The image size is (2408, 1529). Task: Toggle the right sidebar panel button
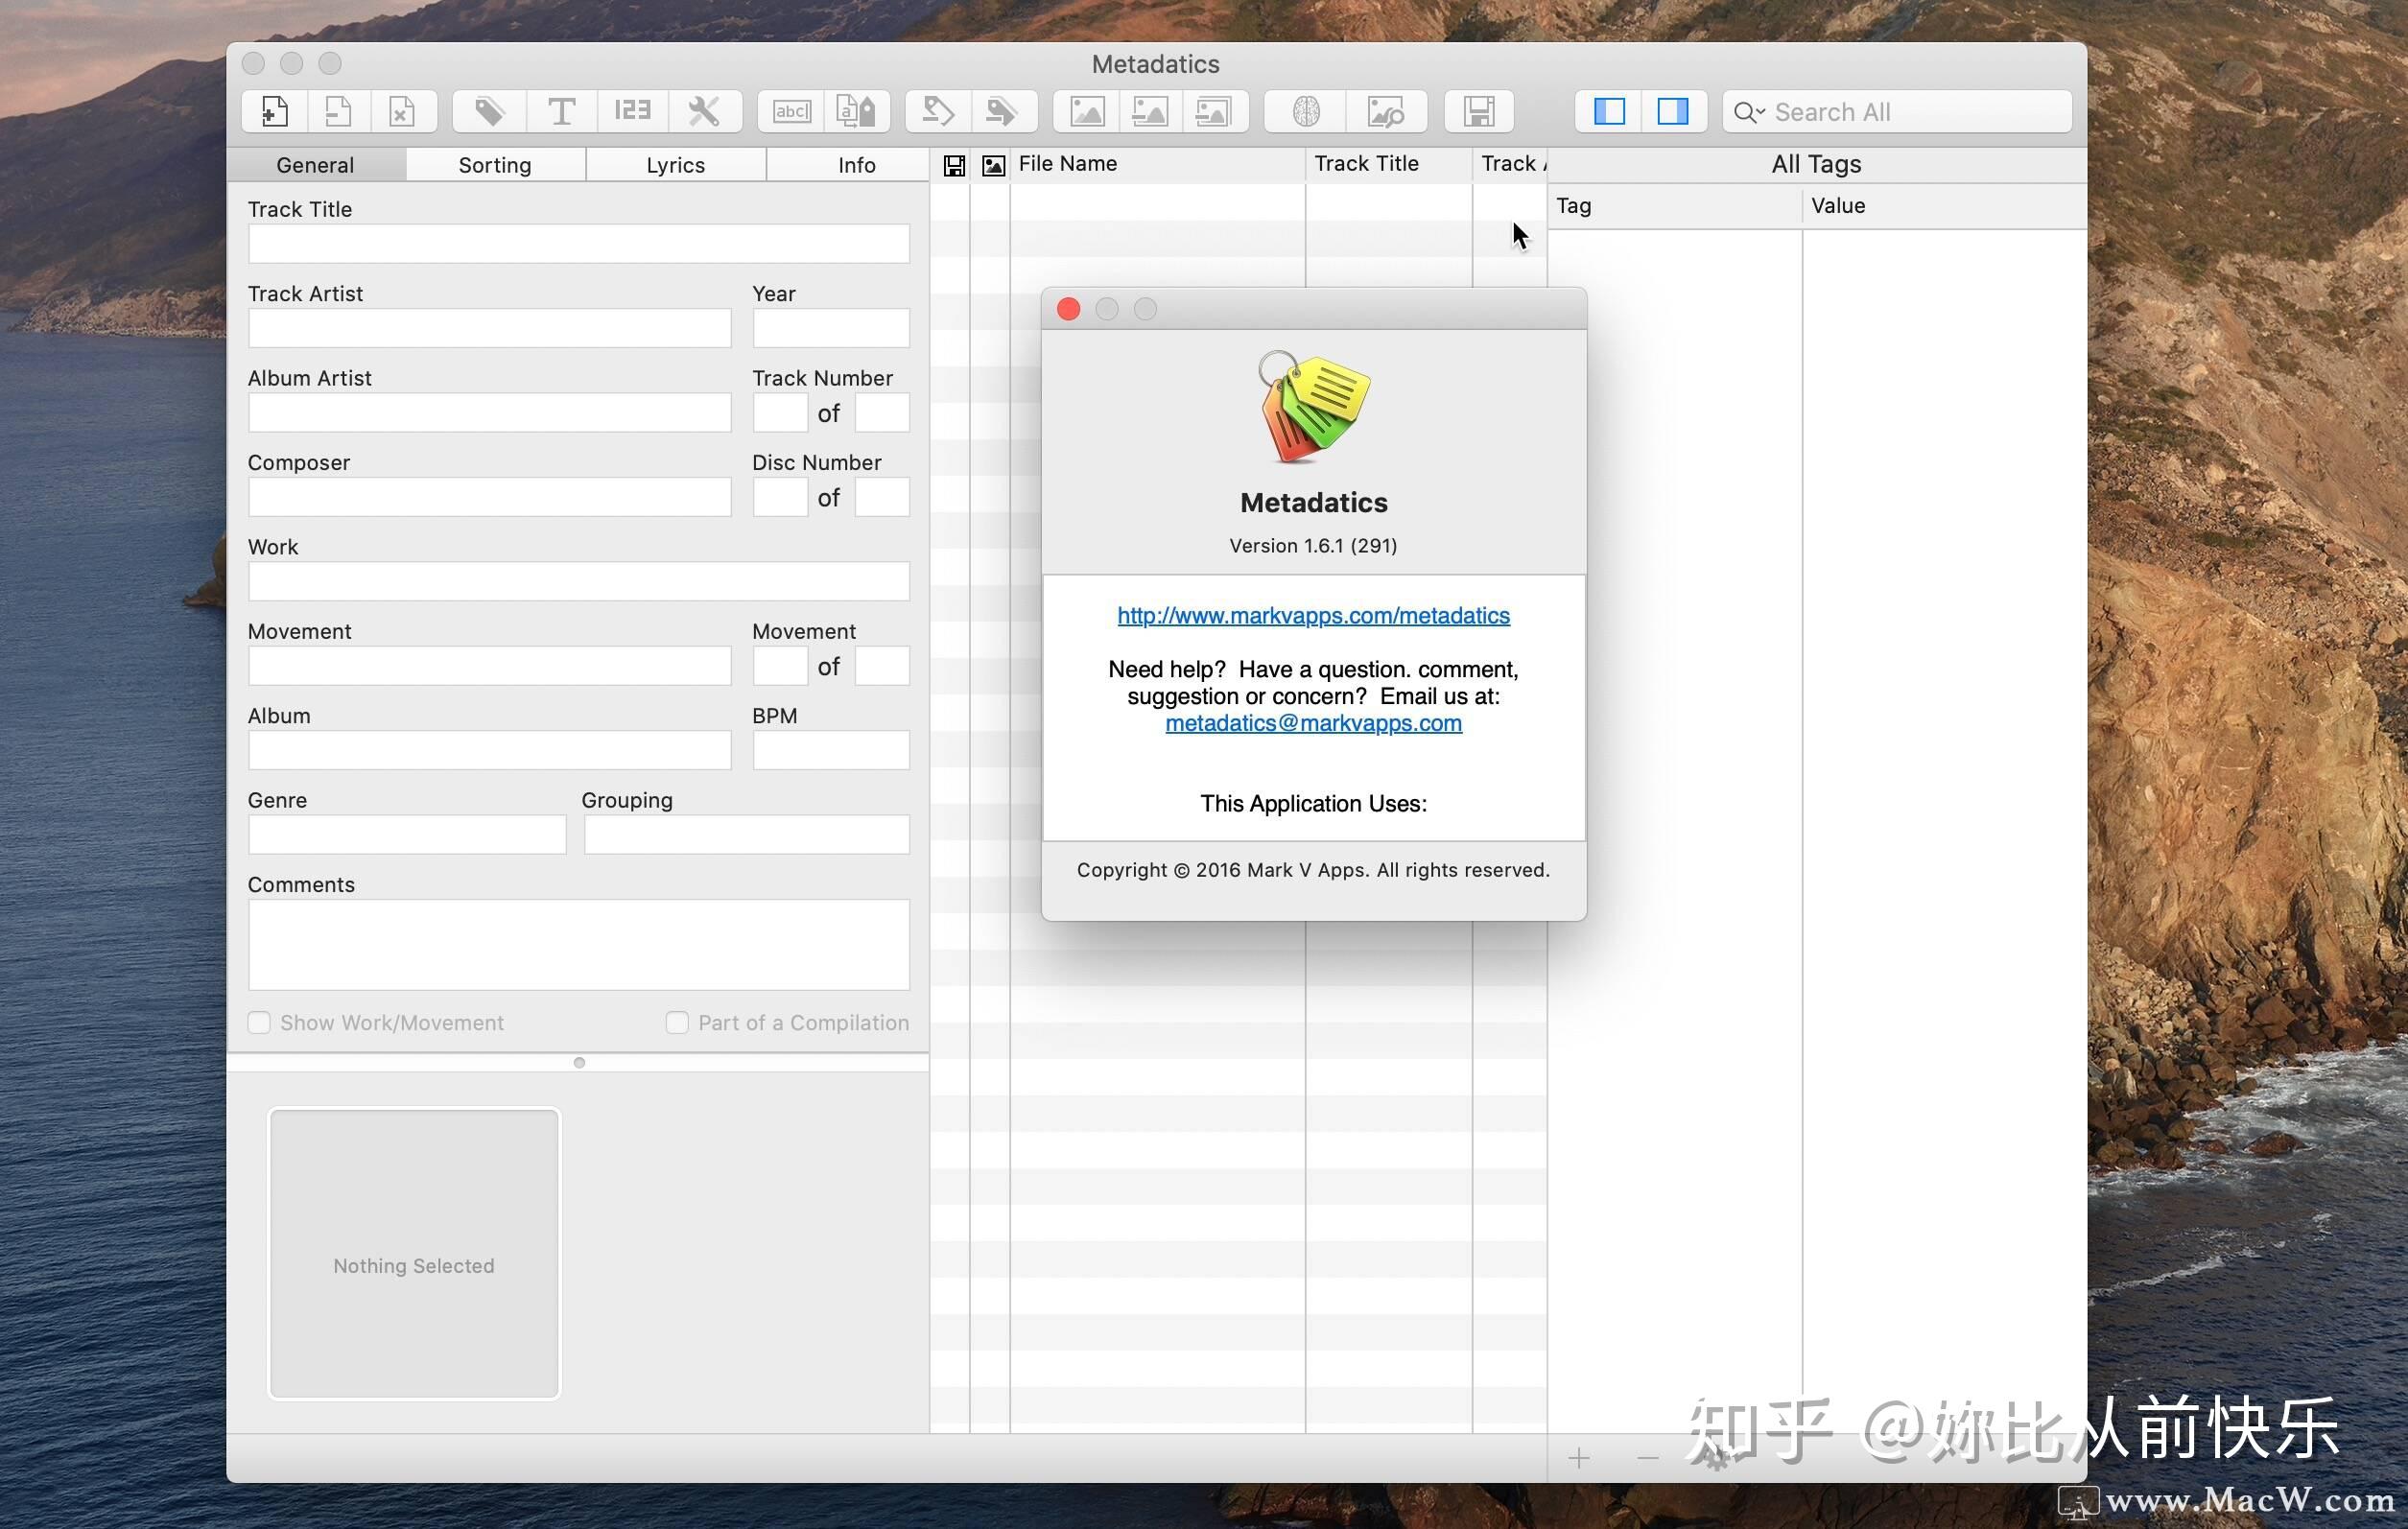tap(1672, 111)
